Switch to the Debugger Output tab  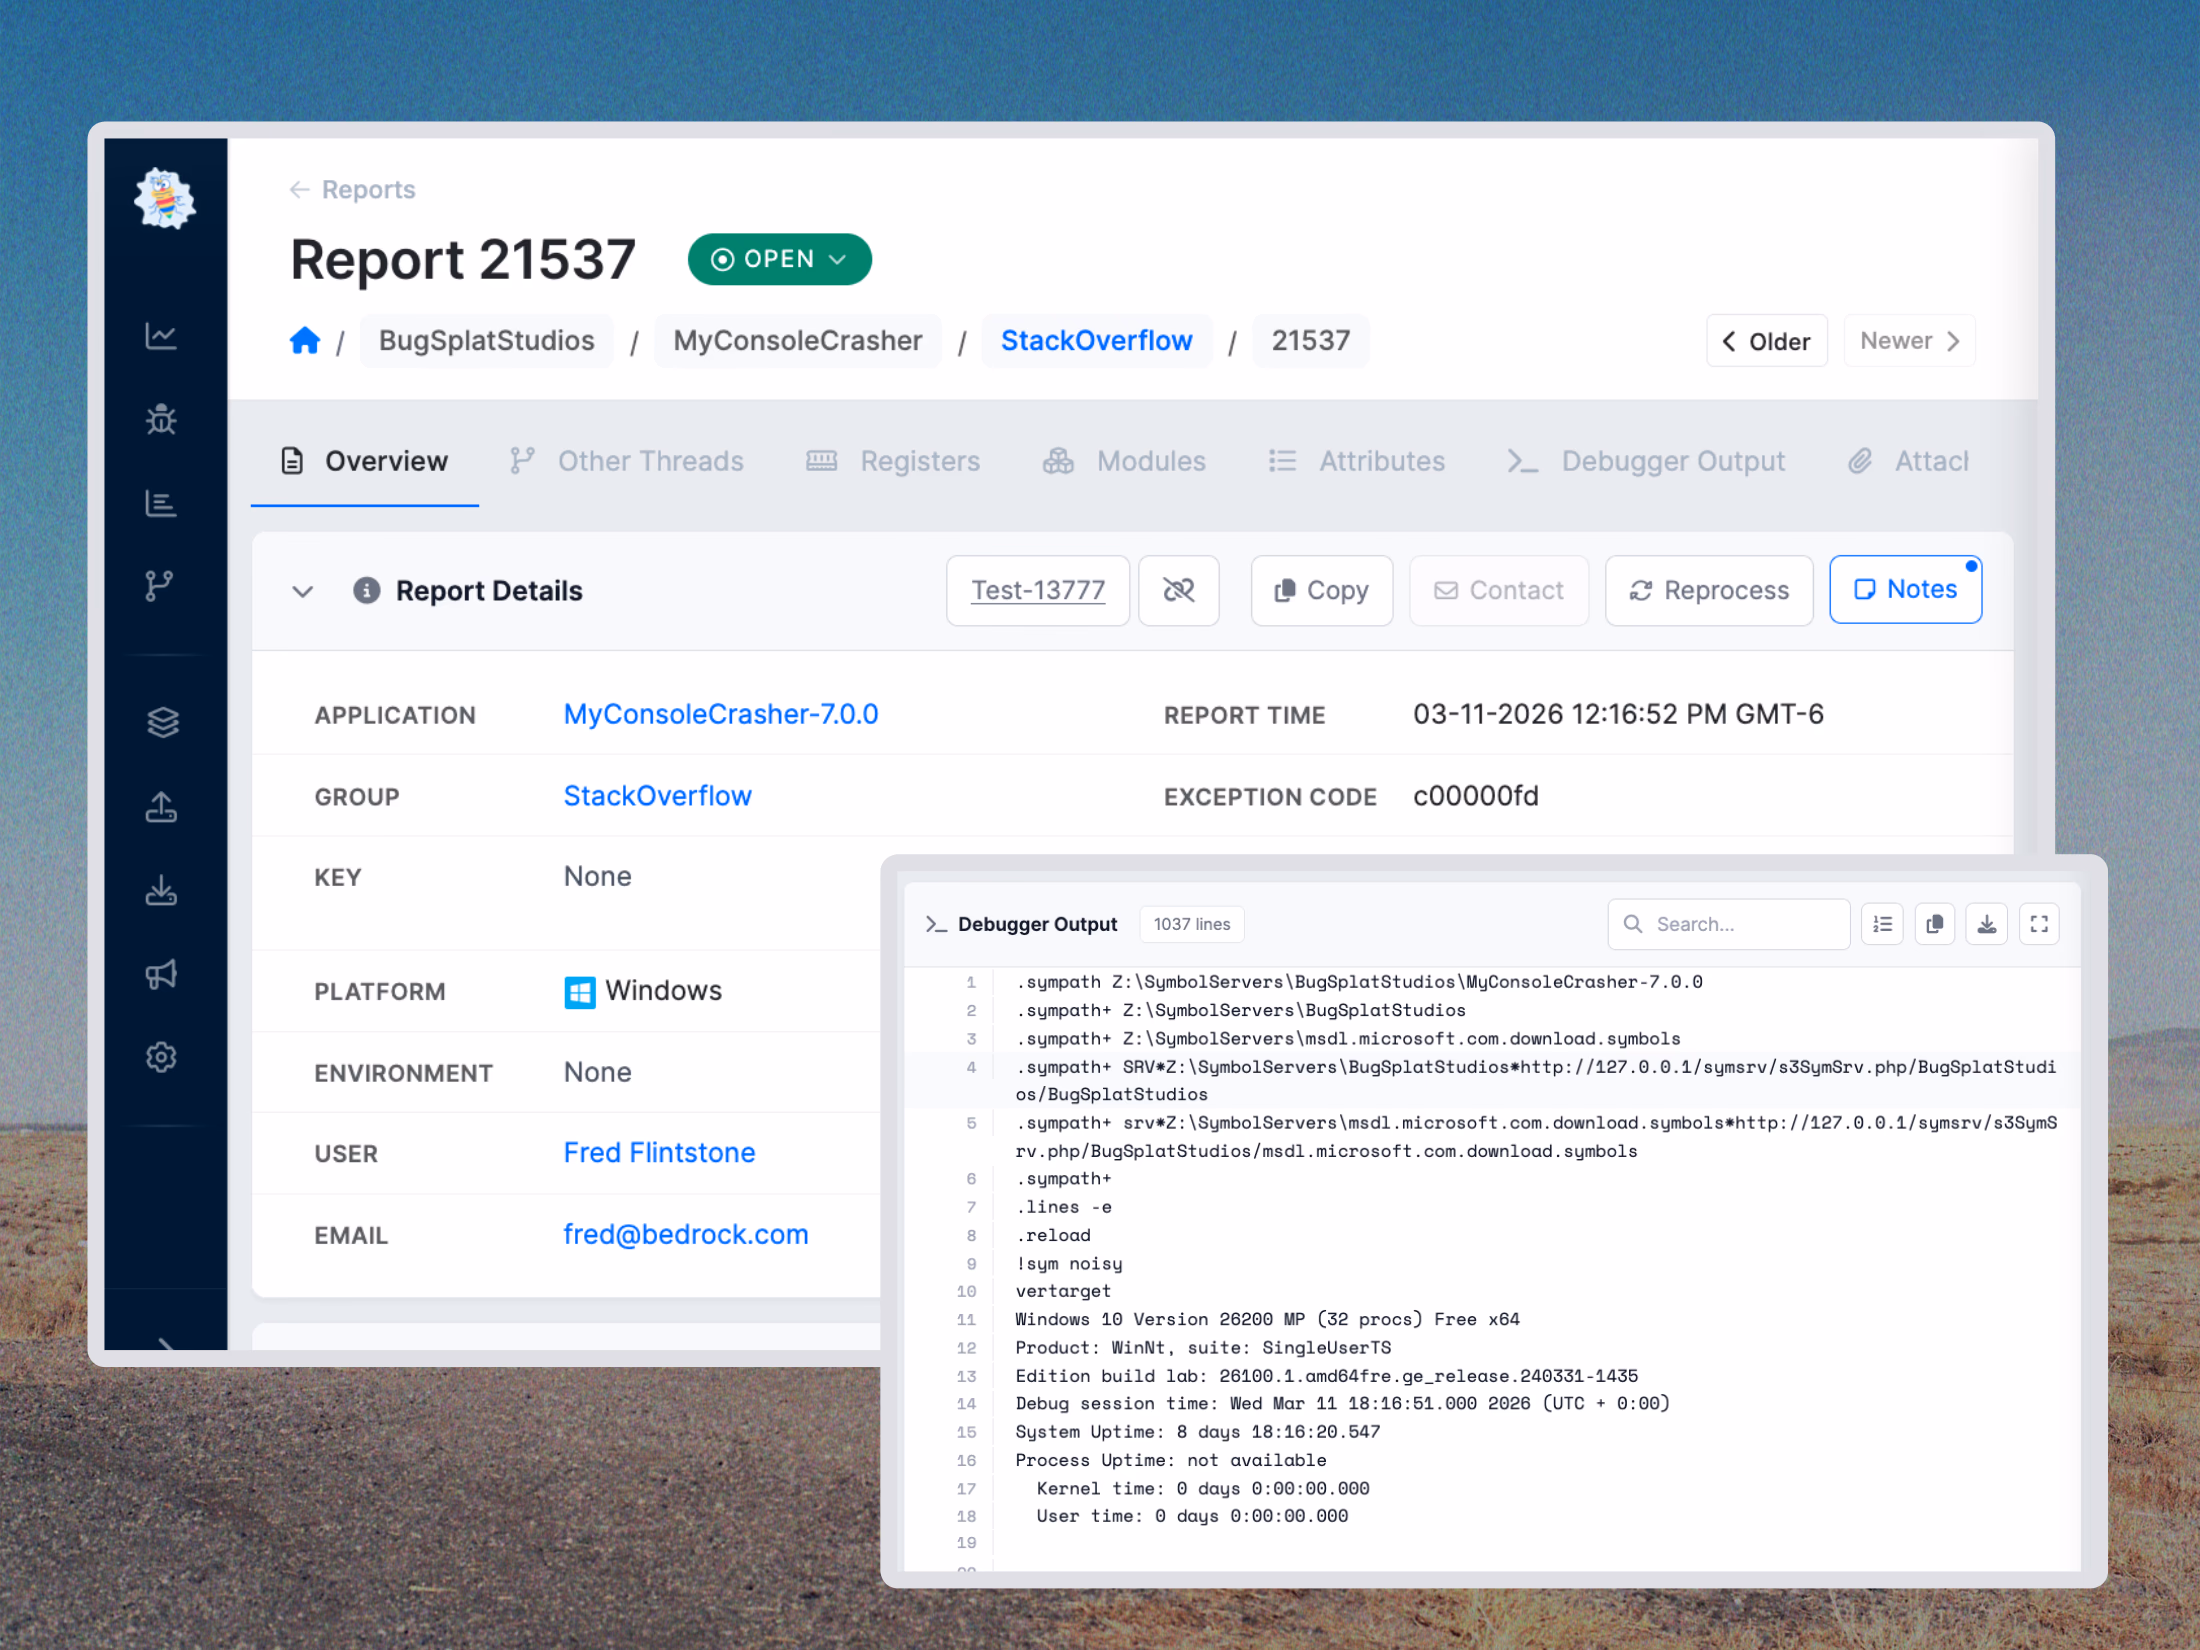point(1646,461)
